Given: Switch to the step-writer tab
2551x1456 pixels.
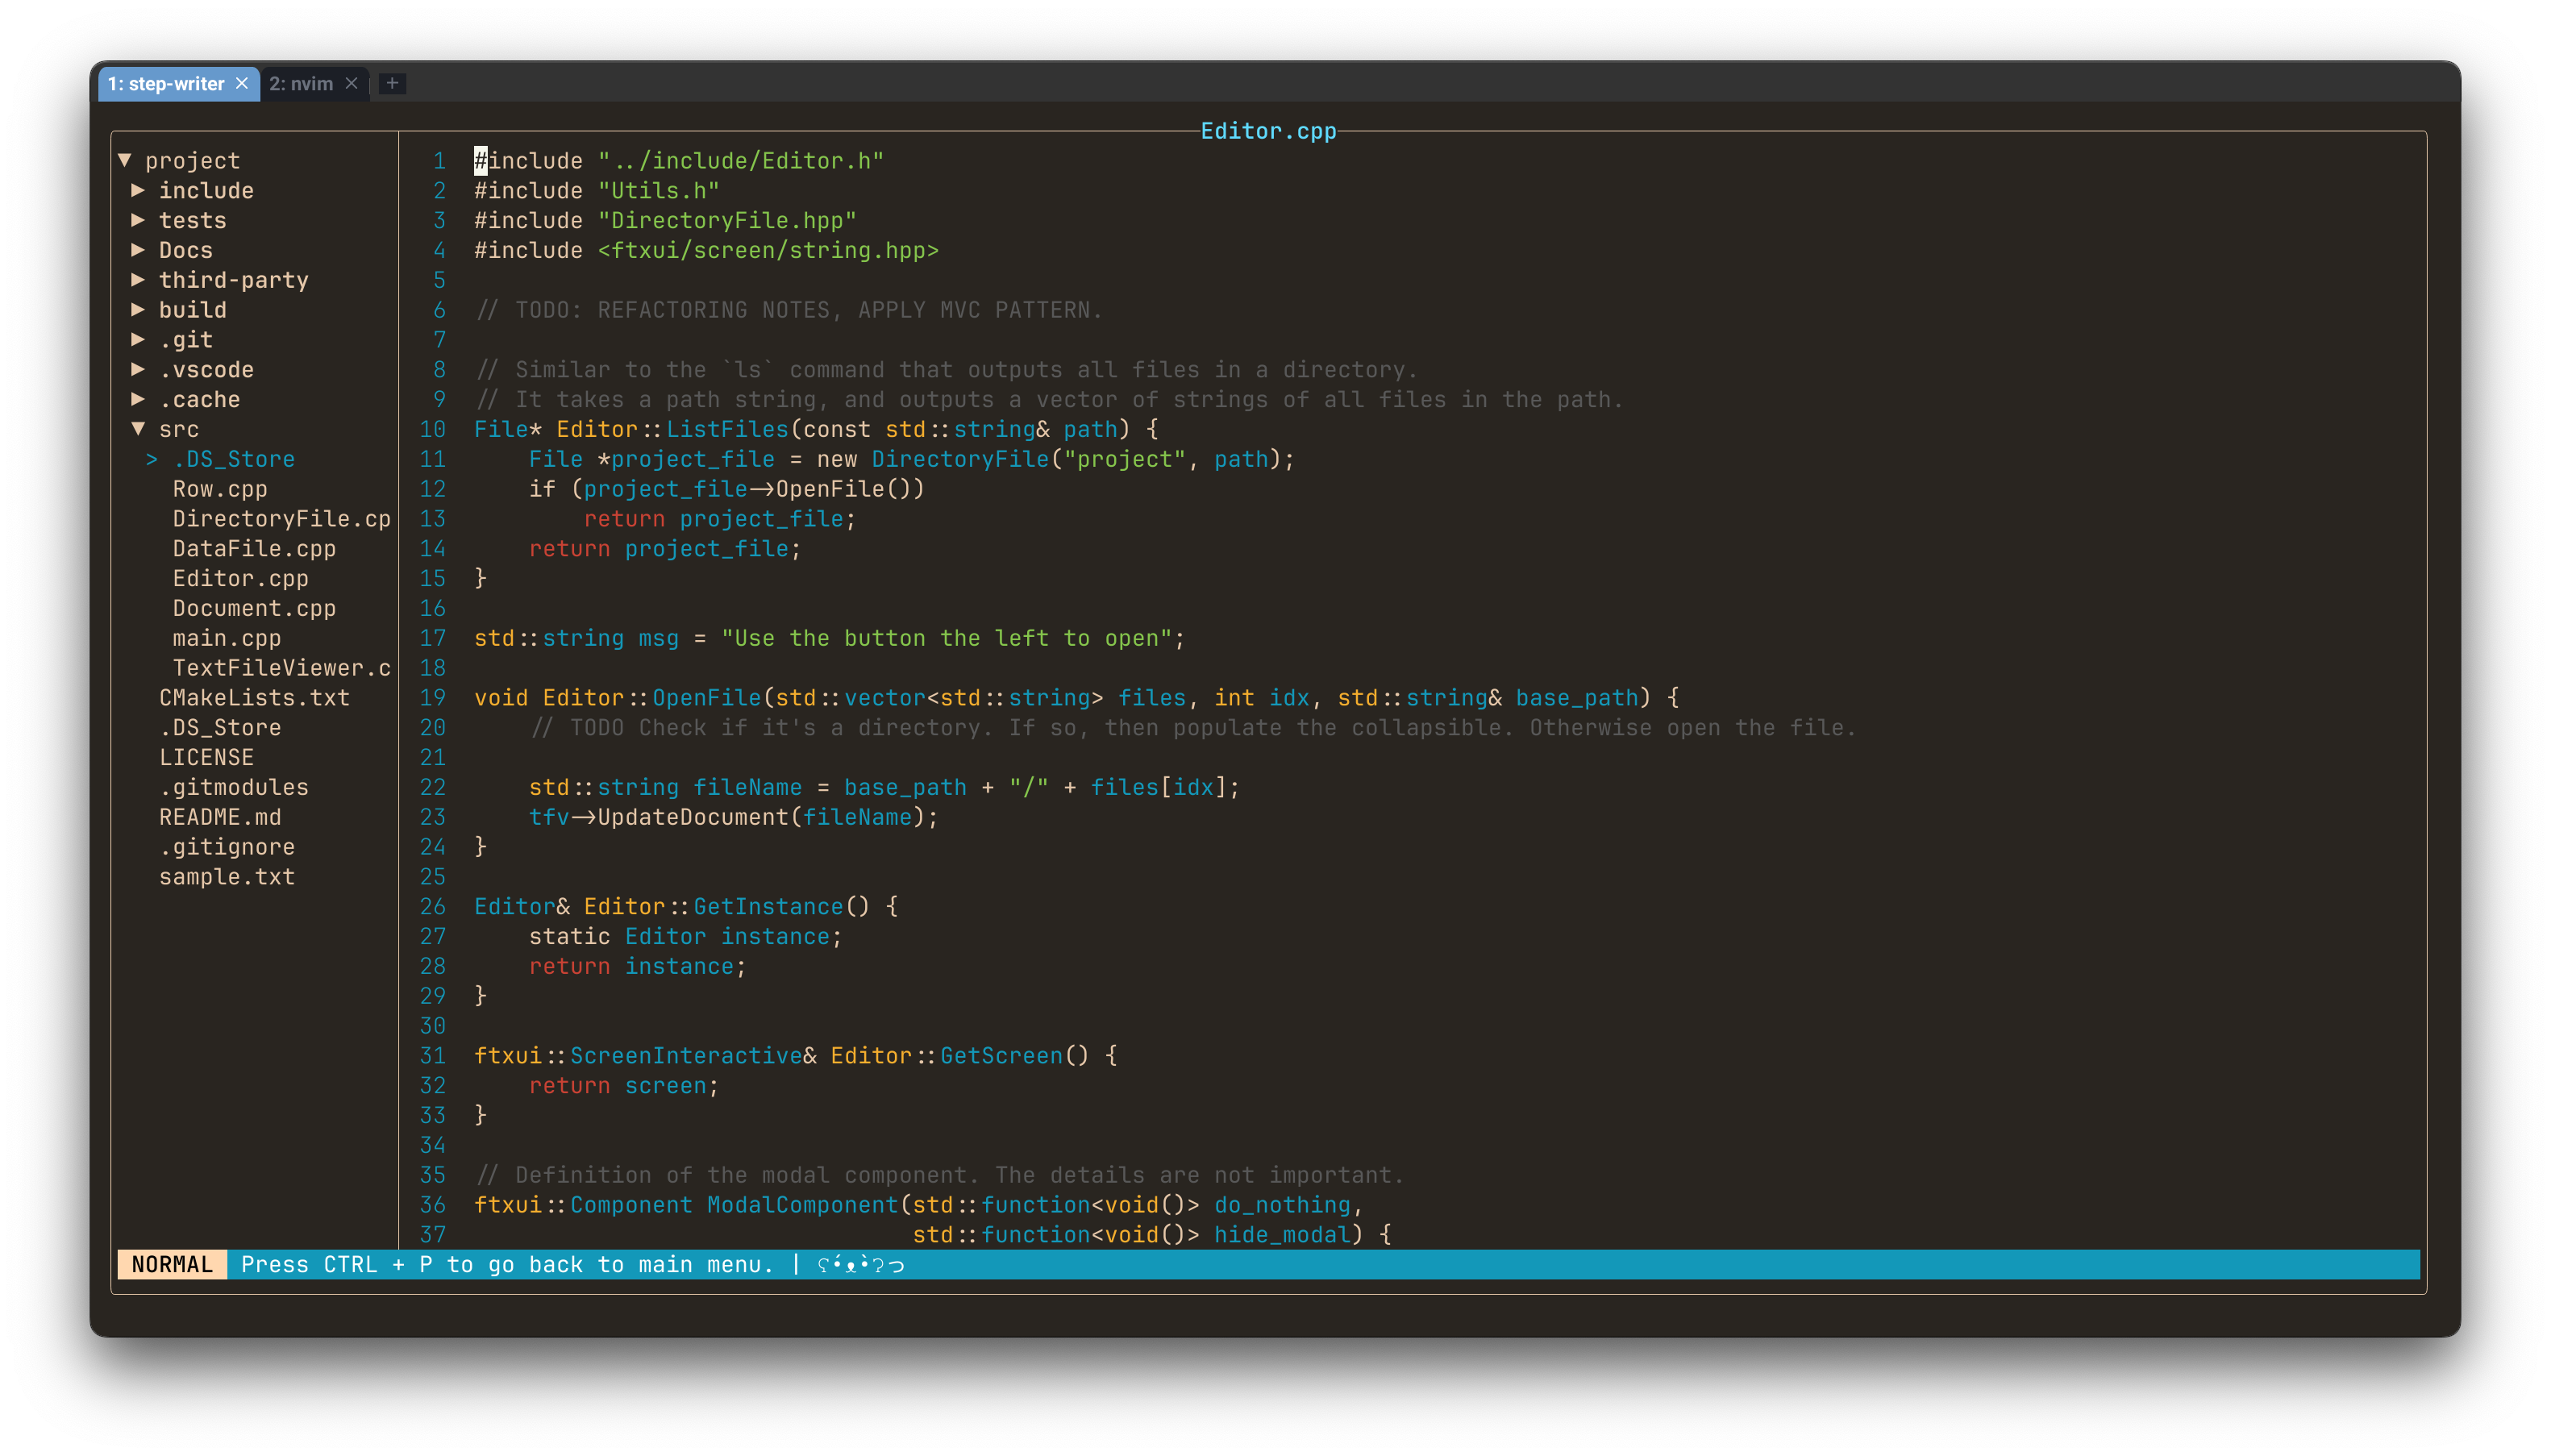Looking at the screenshot, I should coord(166,84).
